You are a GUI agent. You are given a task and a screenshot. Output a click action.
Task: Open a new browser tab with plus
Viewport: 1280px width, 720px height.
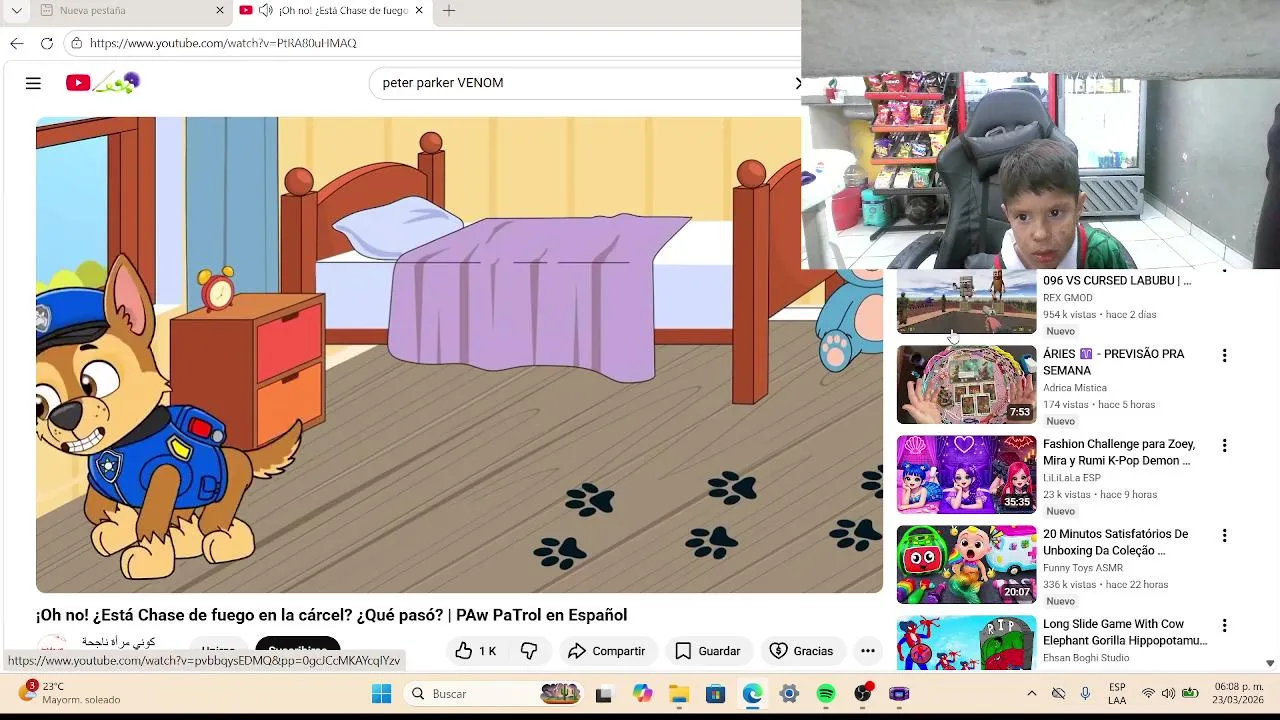[449, 10]
